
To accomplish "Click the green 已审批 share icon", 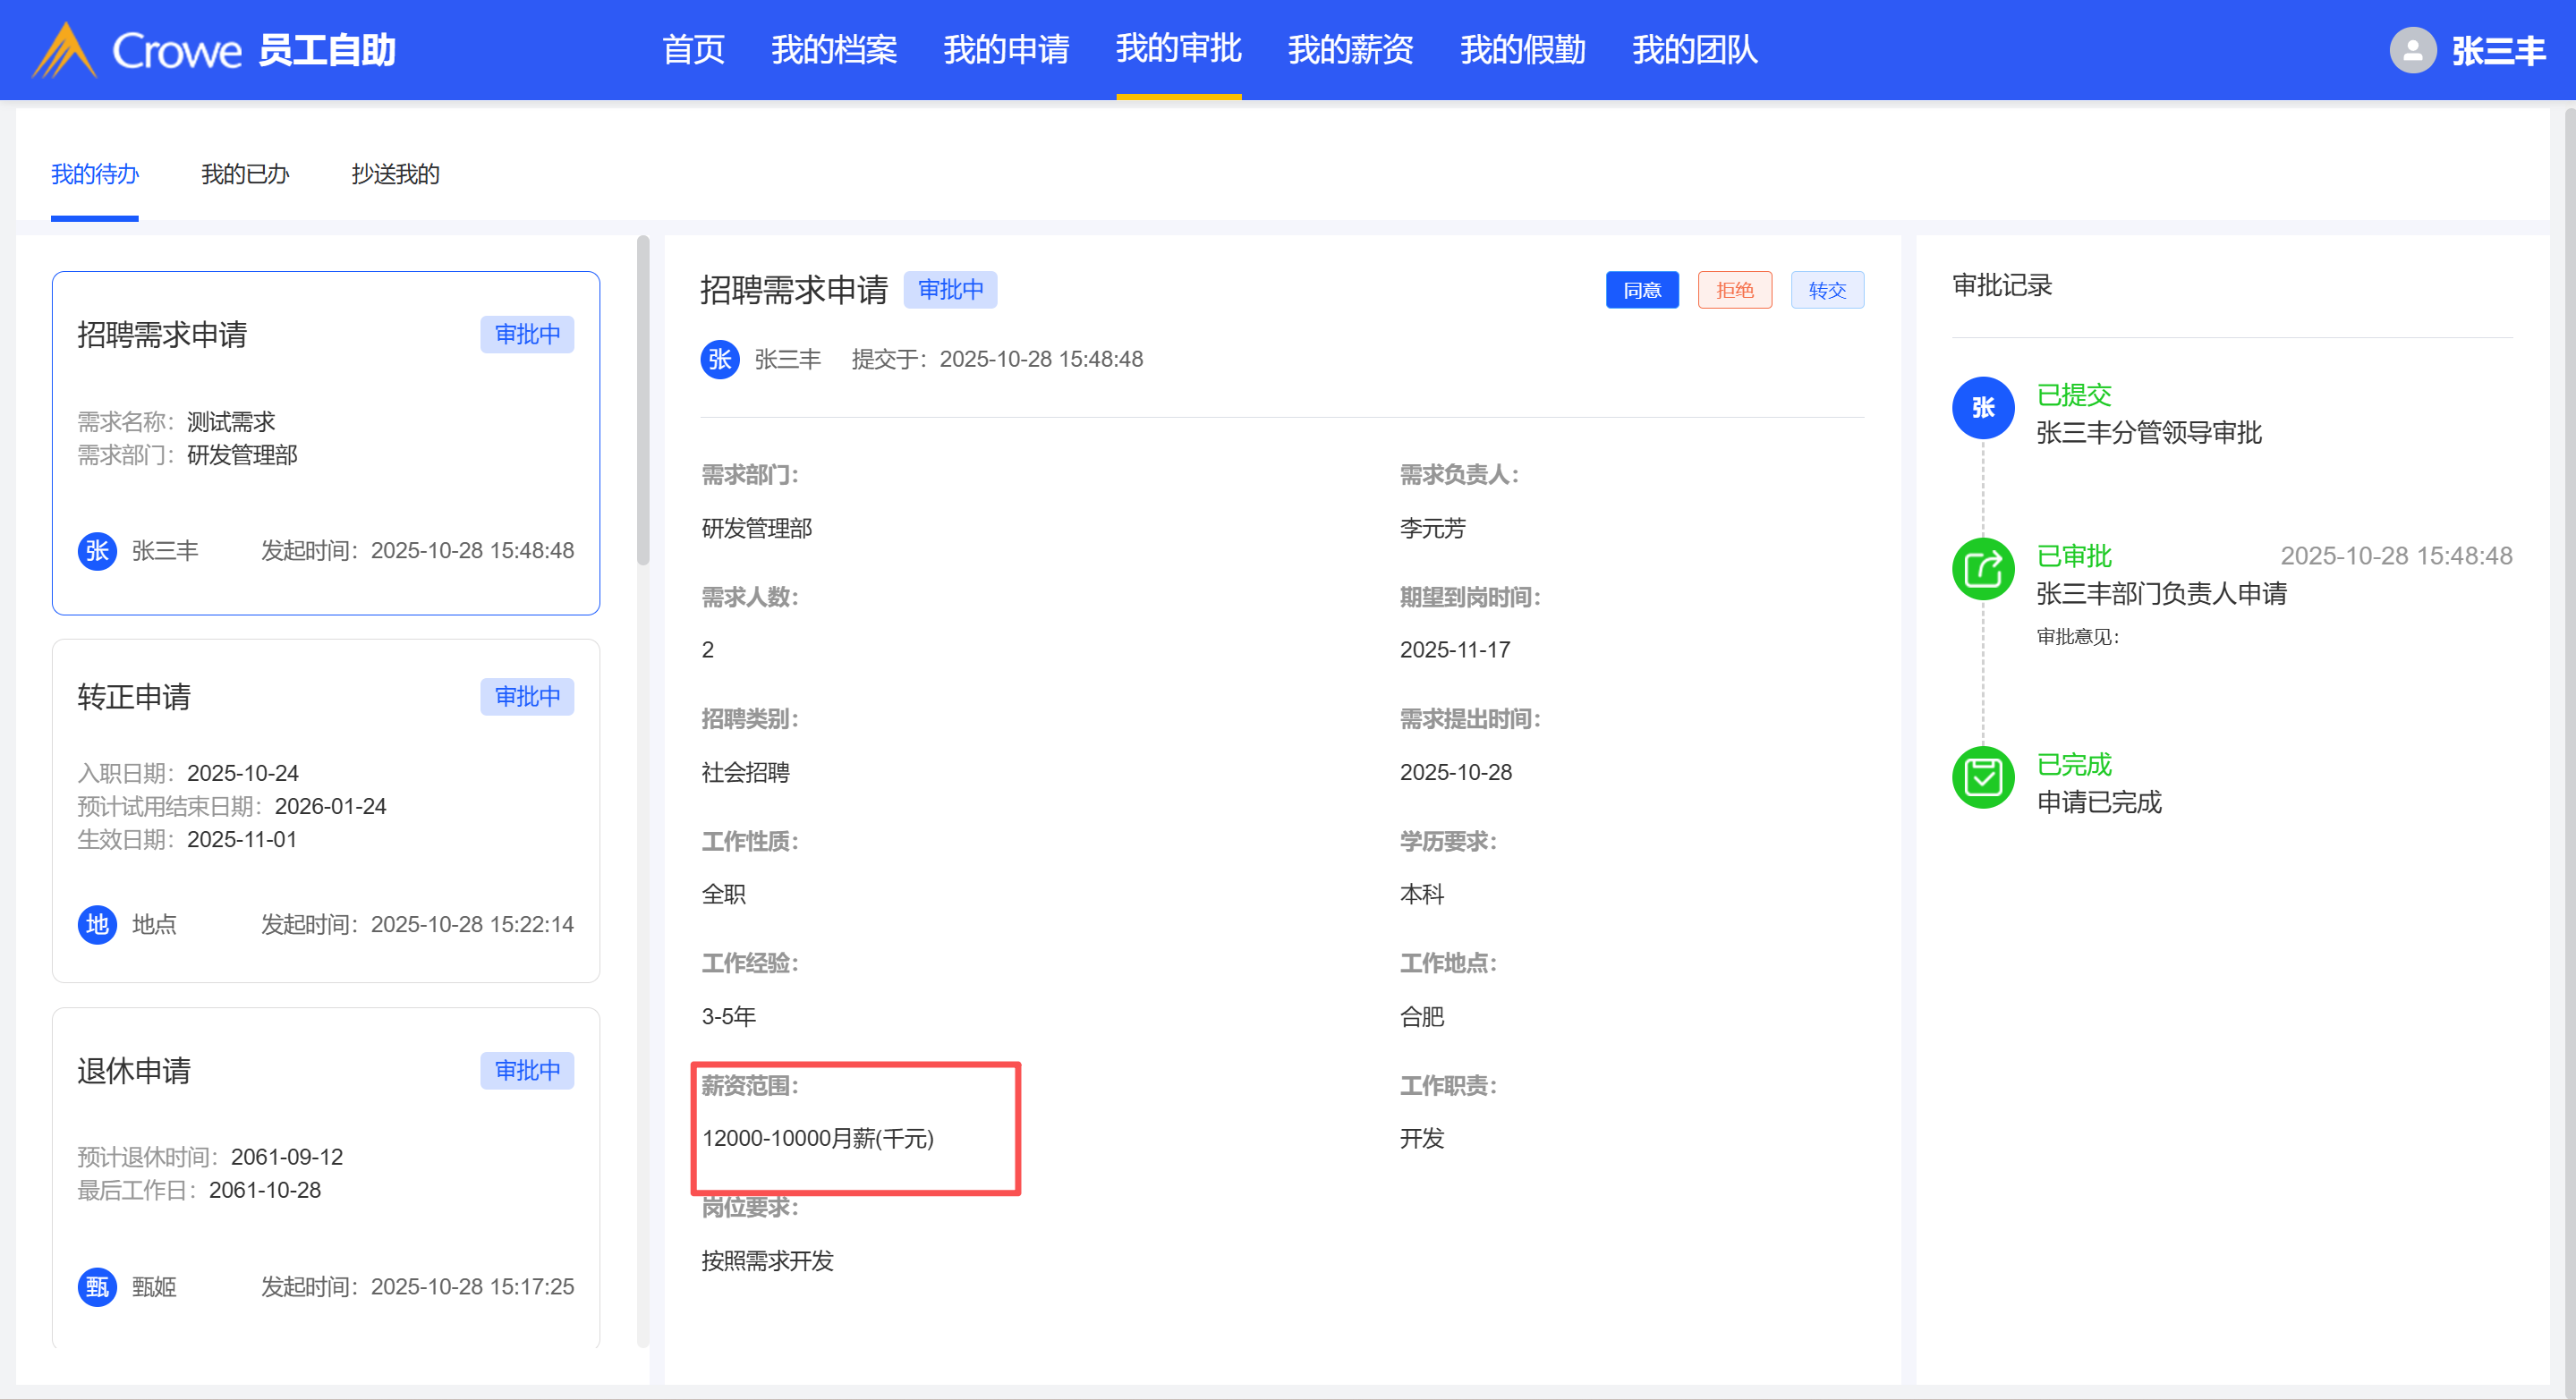I will click(x=1982, y=569).
